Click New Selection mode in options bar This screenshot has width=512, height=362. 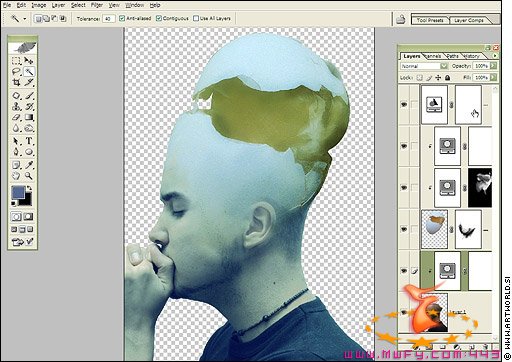(x=39, y=19)
